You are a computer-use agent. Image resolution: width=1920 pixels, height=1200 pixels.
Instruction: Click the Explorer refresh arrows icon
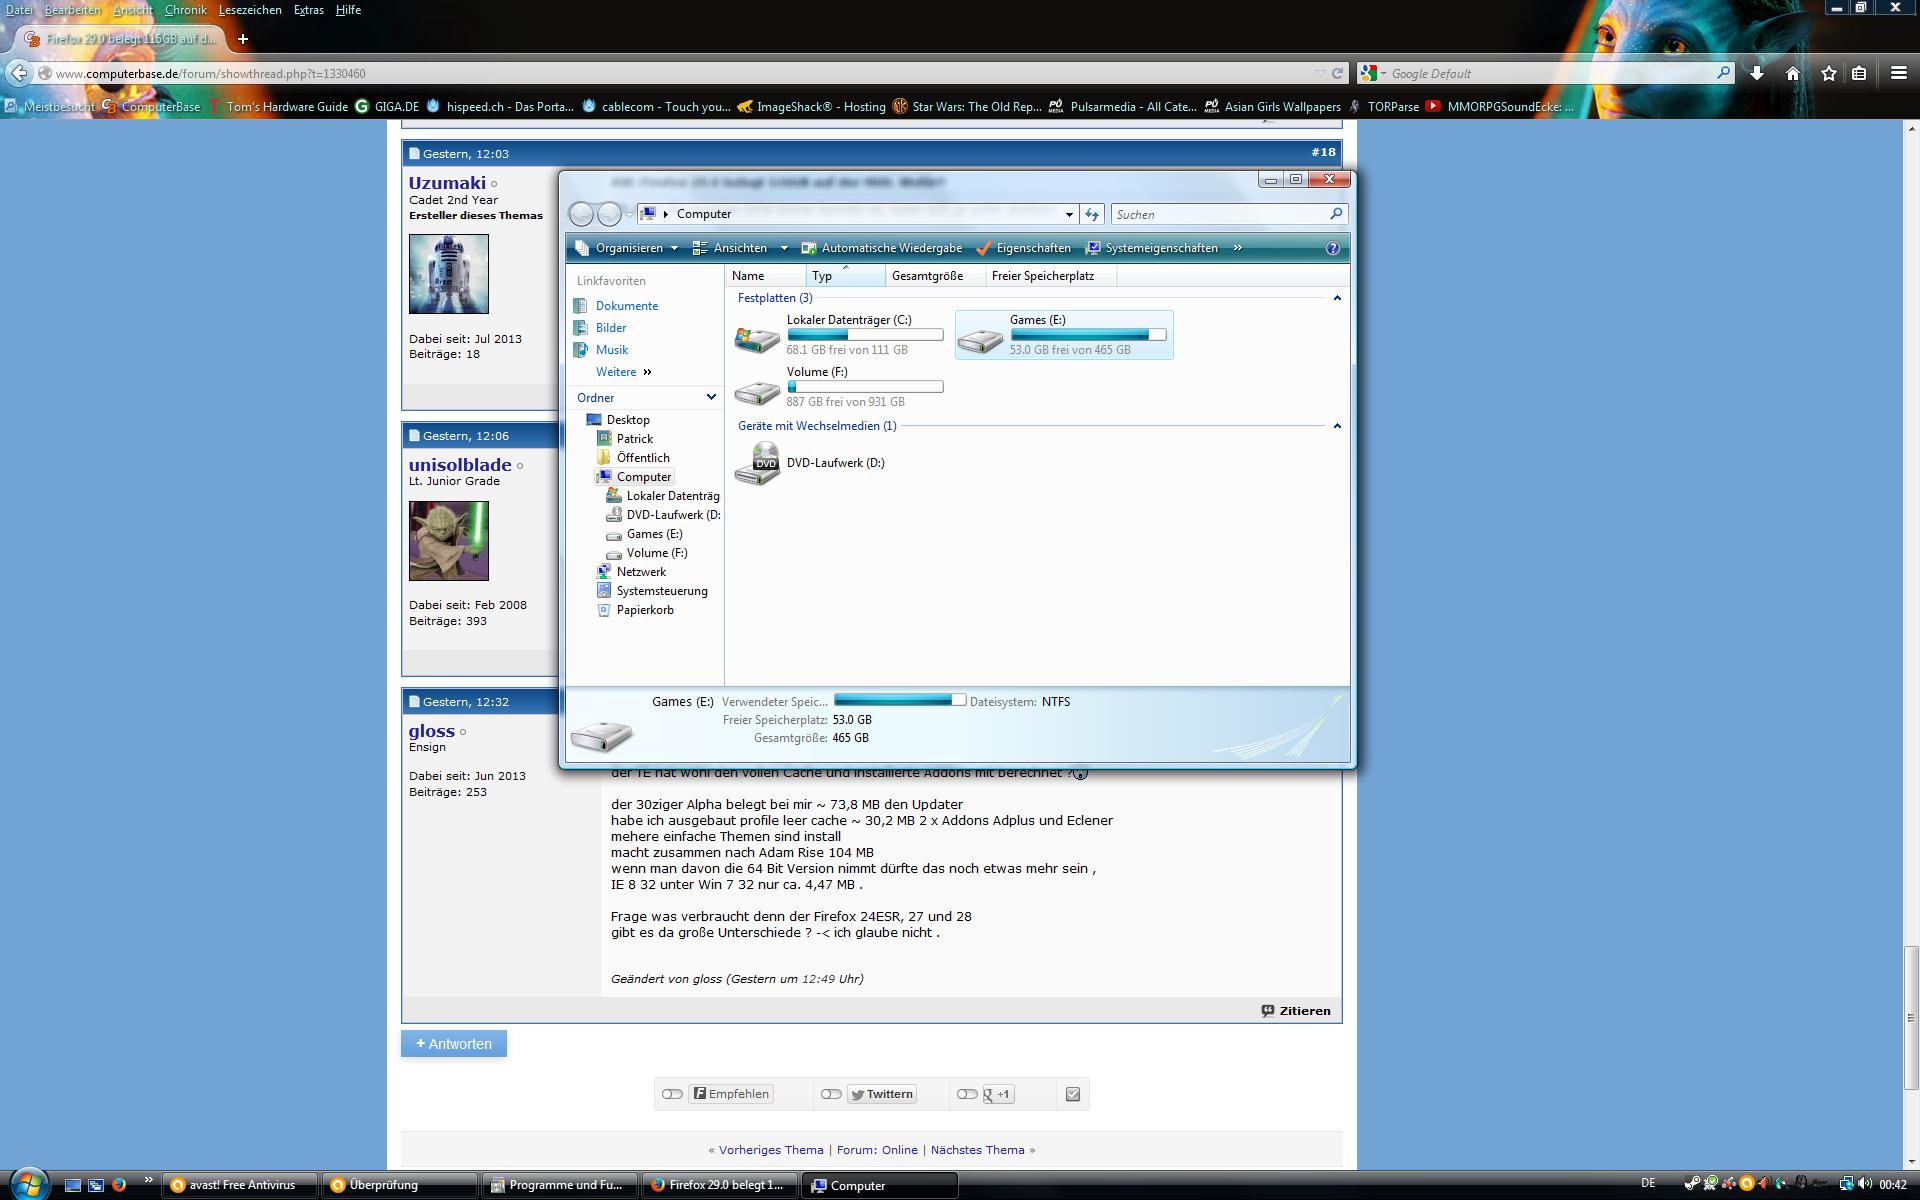tap(1092, 214)
